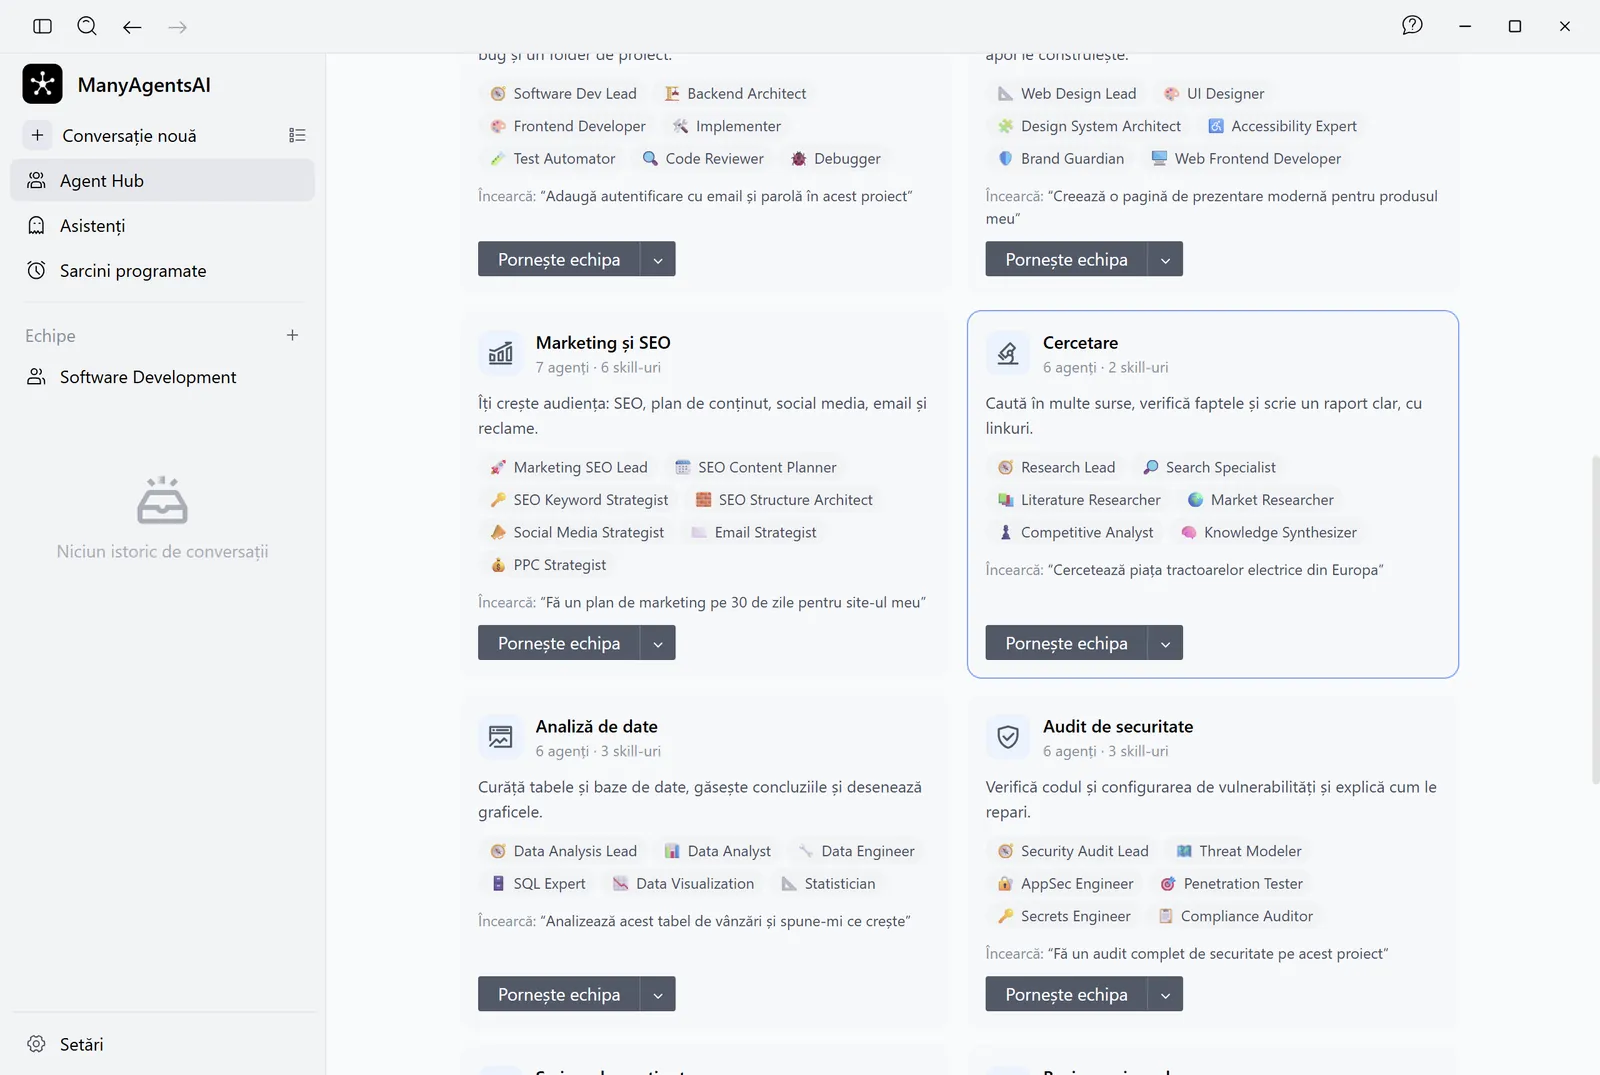Open Audit de securitate start options arrow
This screenshot has width=1600, height=1075.
[1165, 994]
